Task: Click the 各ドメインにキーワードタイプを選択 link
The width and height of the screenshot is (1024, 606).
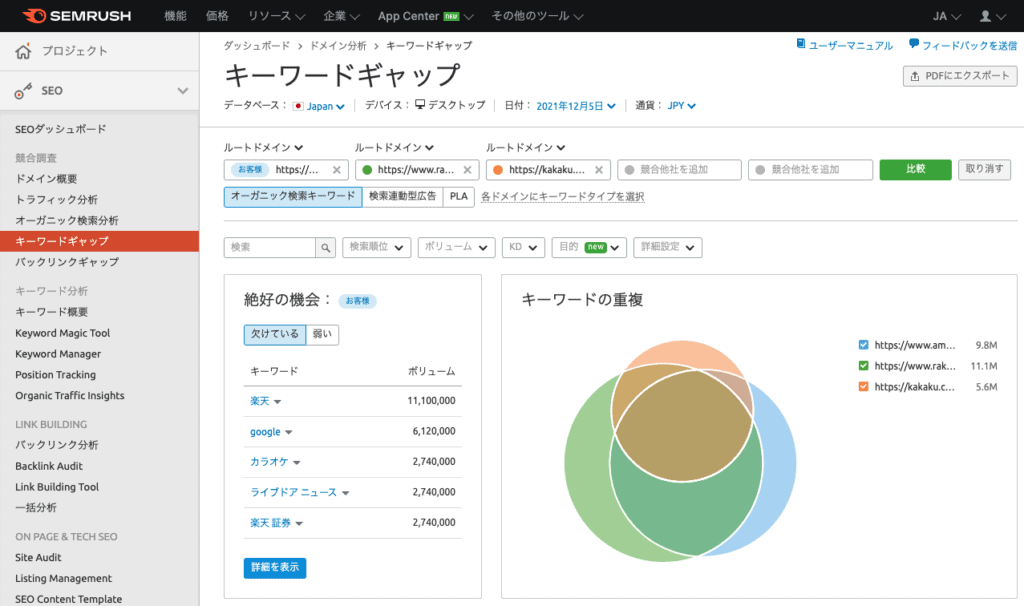Action: [x=563, y=197]
